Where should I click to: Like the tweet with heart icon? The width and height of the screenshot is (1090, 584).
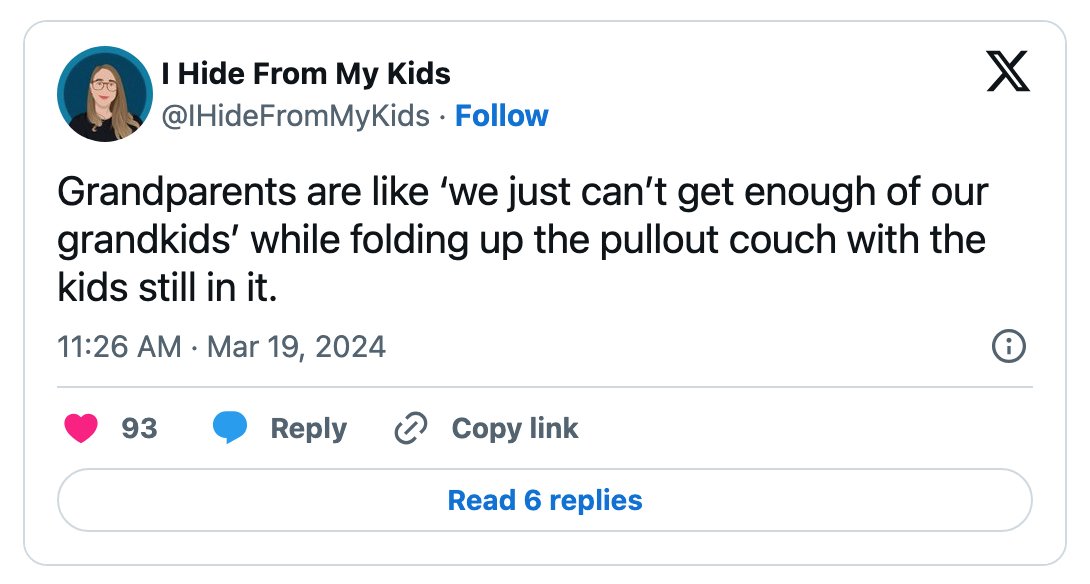(81, 428)
